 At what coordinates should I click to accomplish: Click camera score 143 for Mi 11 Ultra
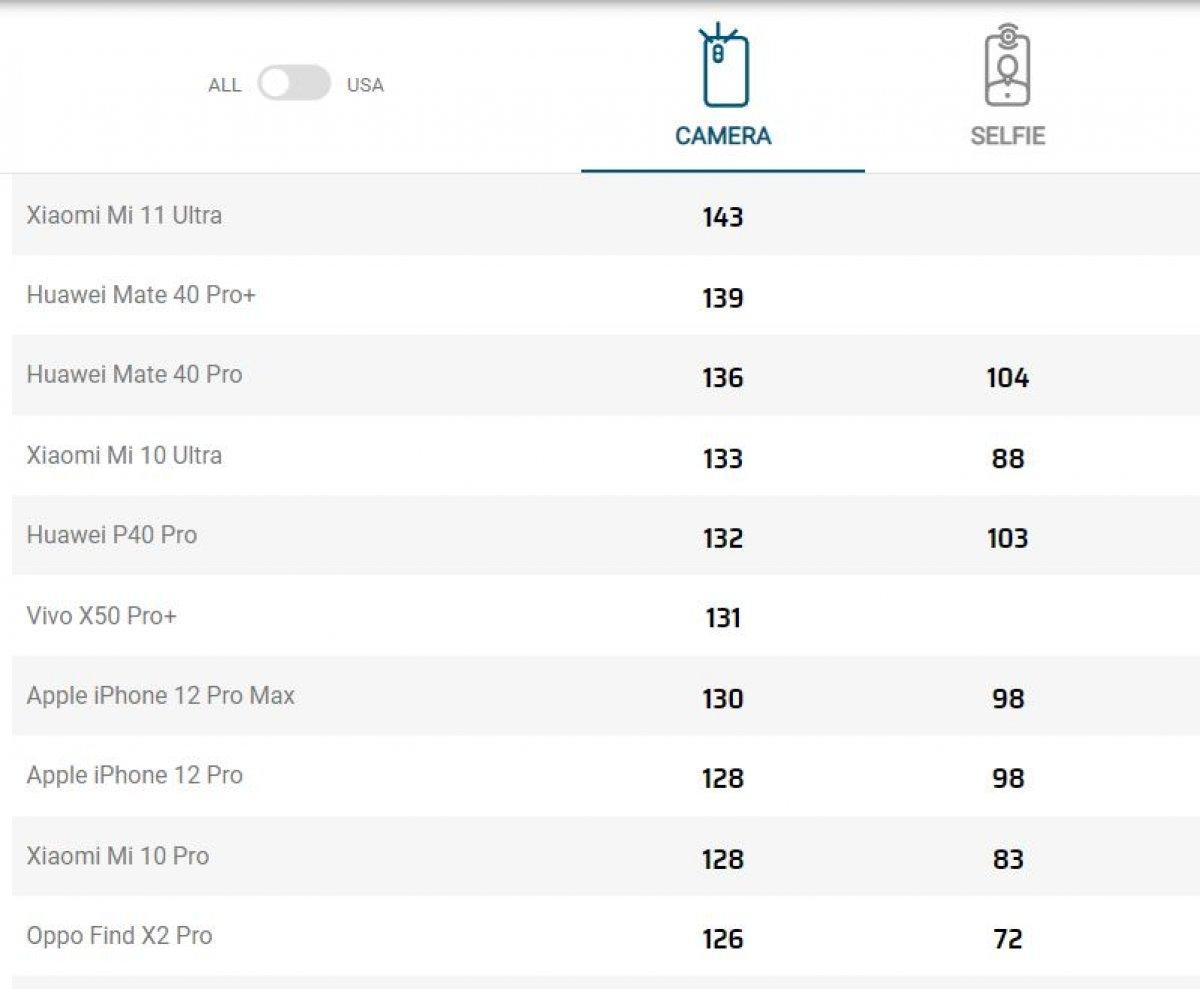coord(723,217)
